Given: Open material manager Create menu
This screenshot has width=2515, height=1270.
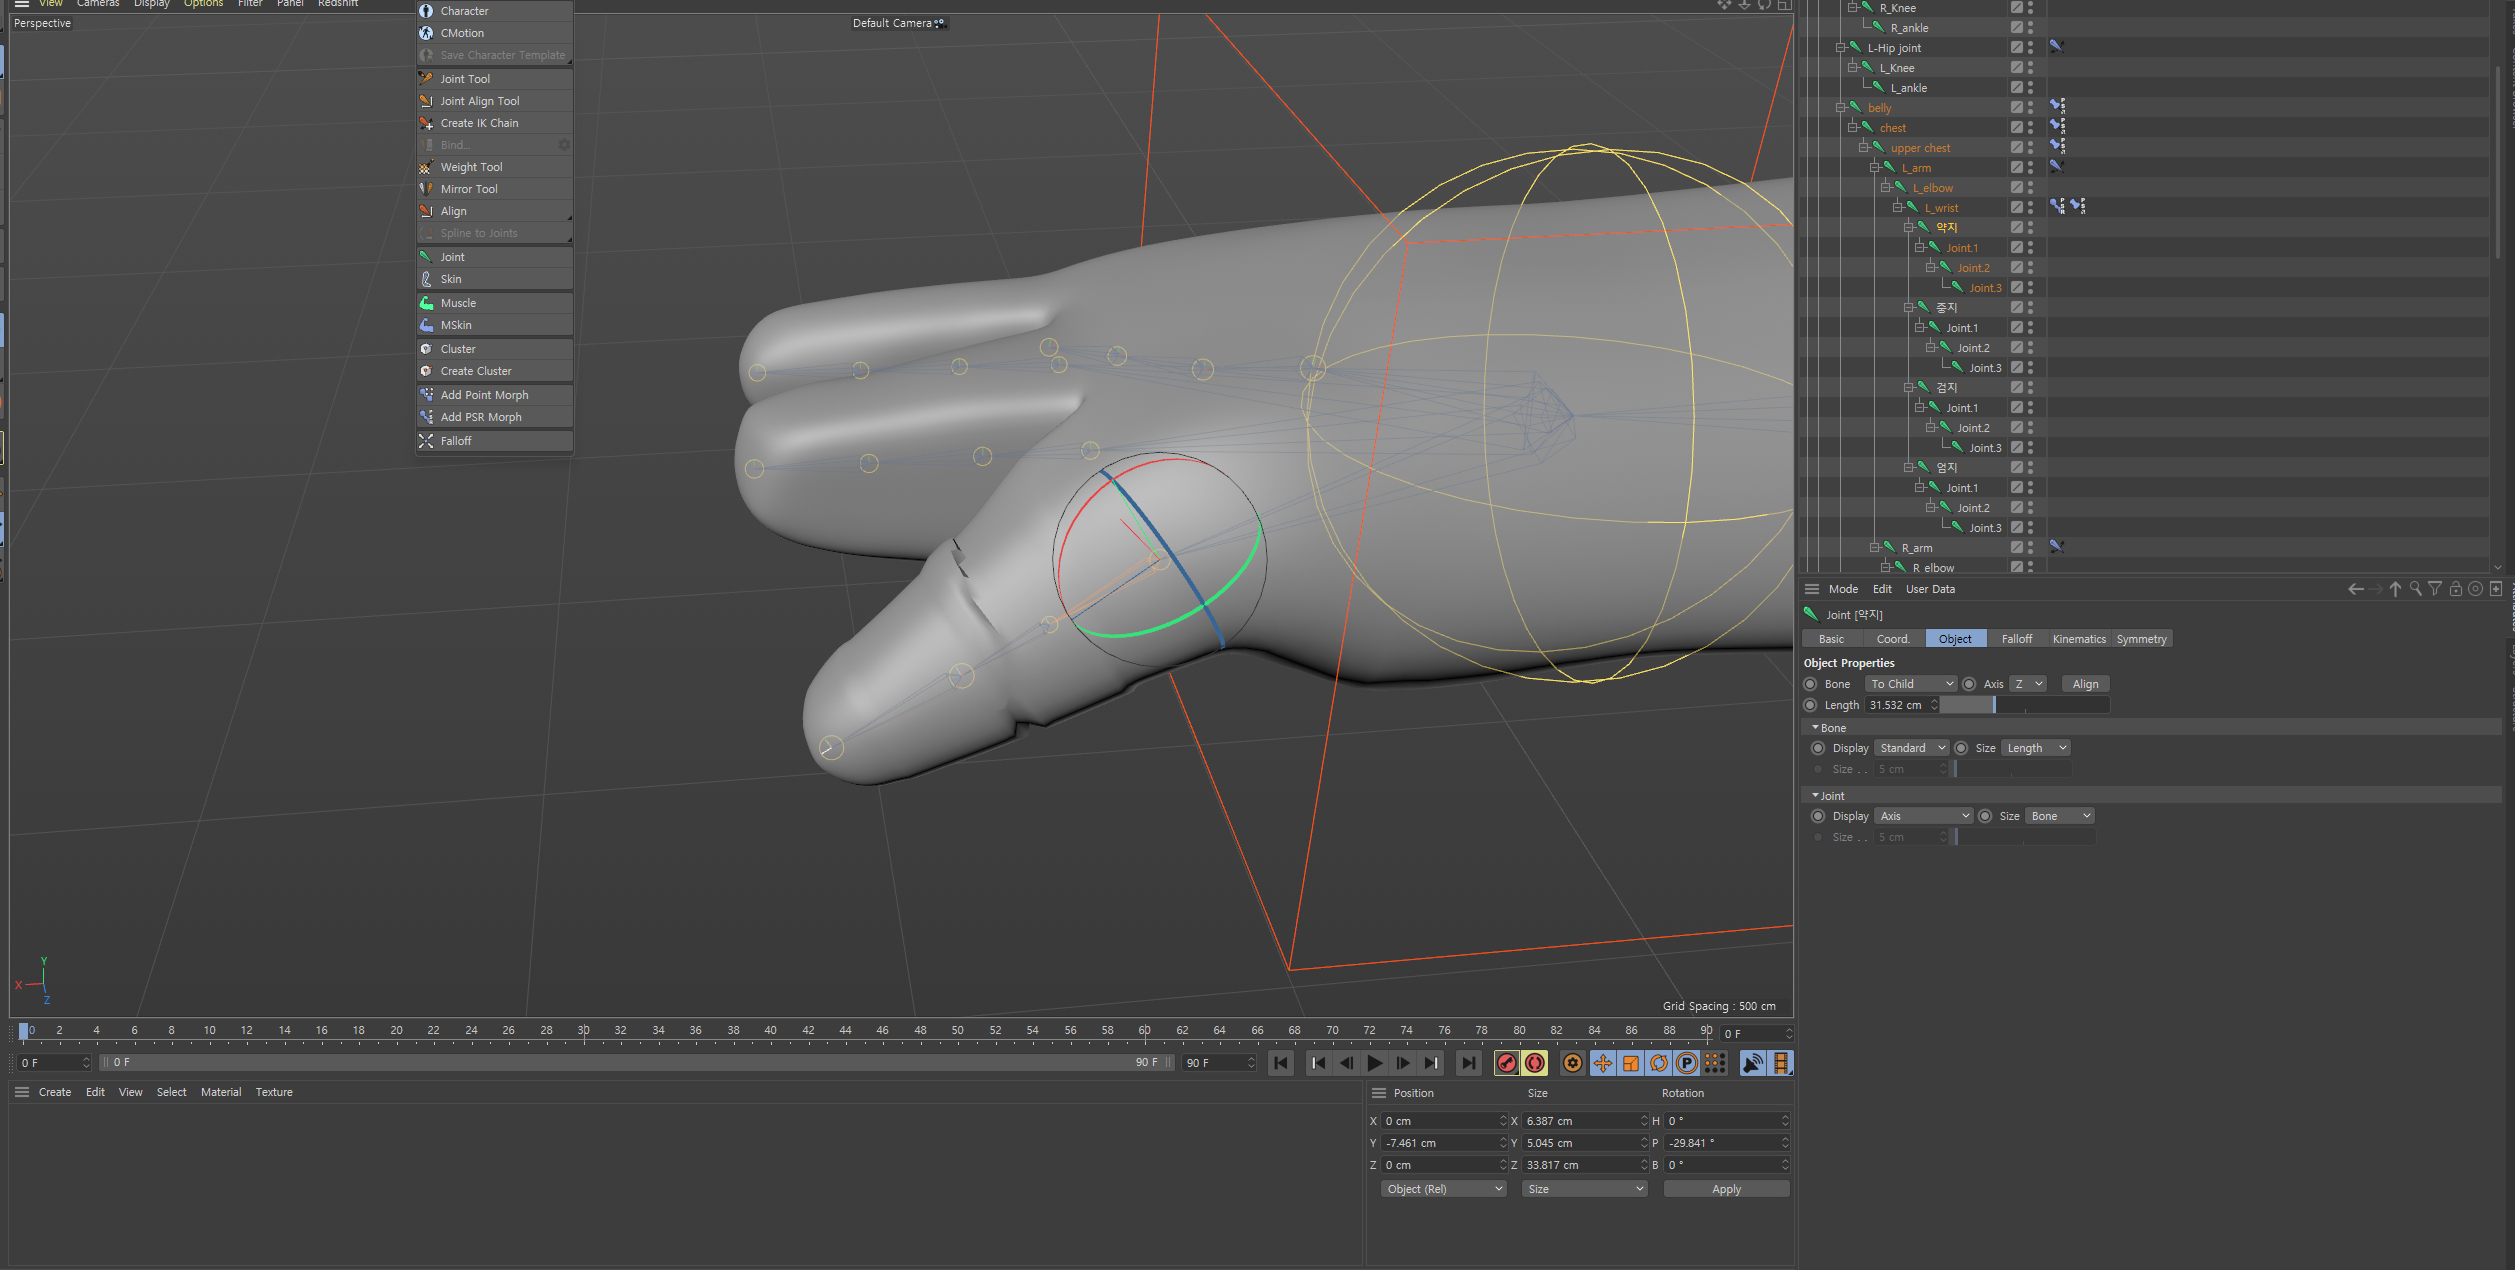Looking at the screenshot, I should tap(55, 1092).
